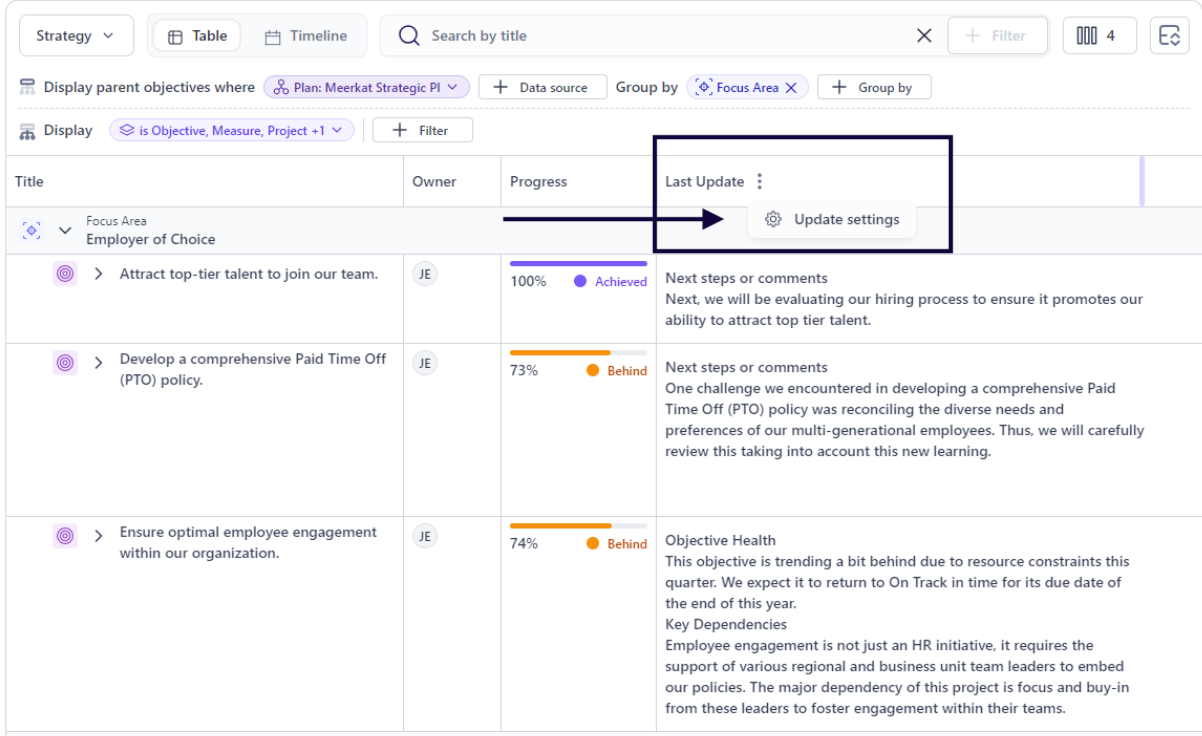Image resolution: width=1202 pixels, height=736 pixels.
Task: Switch to the Timeline view tab
Action: (306, 36)
